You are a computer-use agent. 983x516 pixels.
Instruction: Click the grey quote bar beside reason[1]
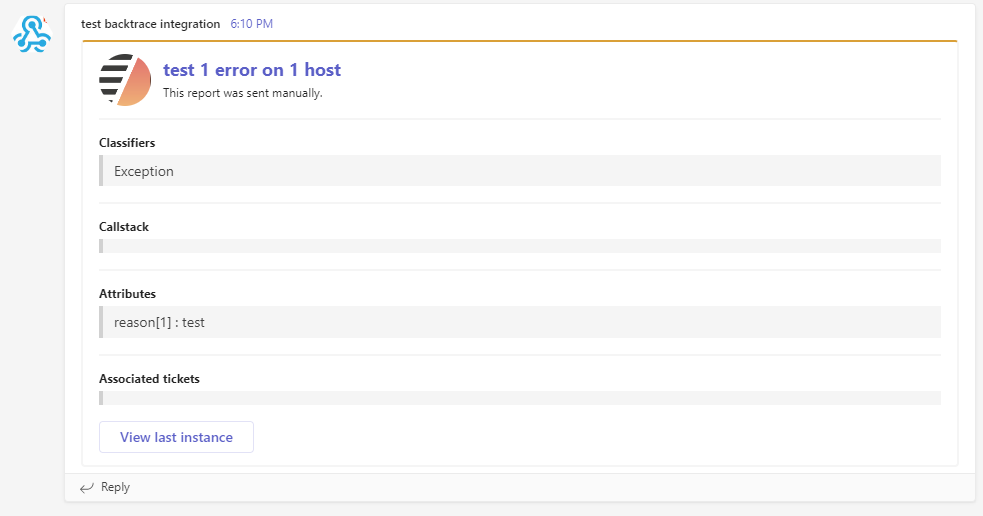click(101, 322)
